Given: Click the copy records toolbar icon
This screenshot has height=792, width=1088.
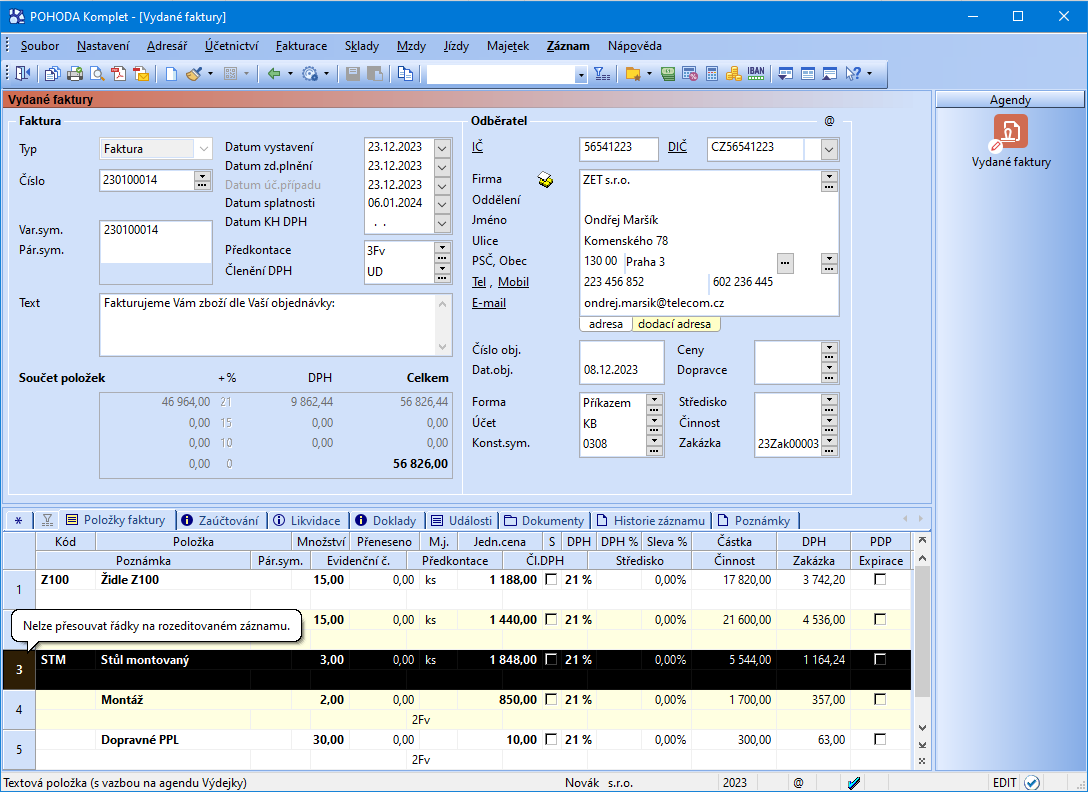Looking at the screenshot, I should (52, 74).
